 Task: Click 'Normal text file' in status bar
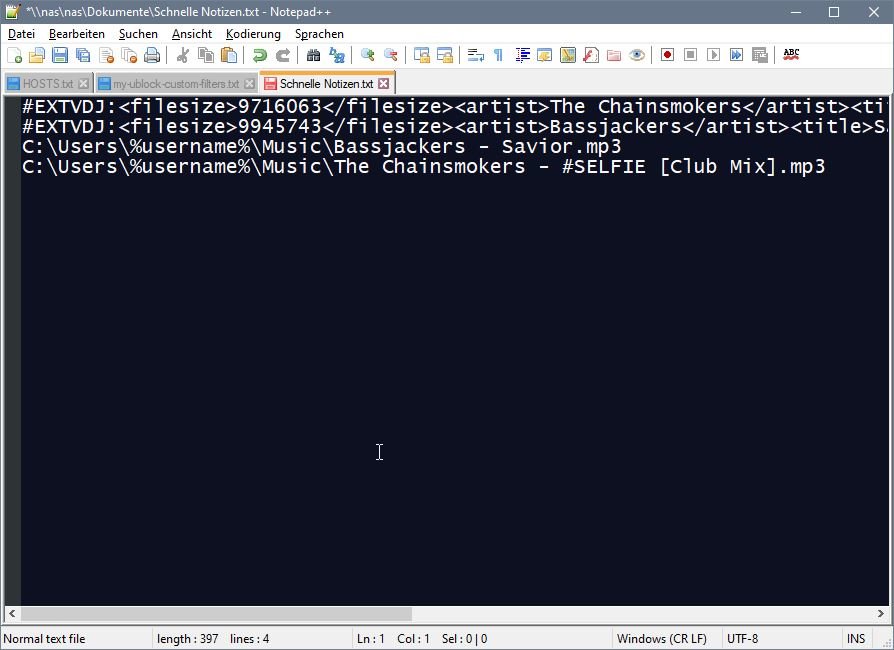(44, 639)
